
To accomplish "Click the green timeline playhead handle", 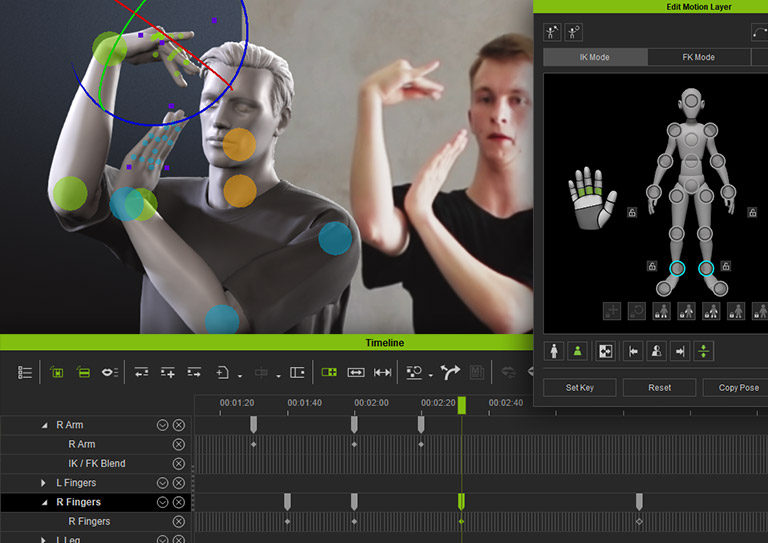I will (x=462, y=405).
